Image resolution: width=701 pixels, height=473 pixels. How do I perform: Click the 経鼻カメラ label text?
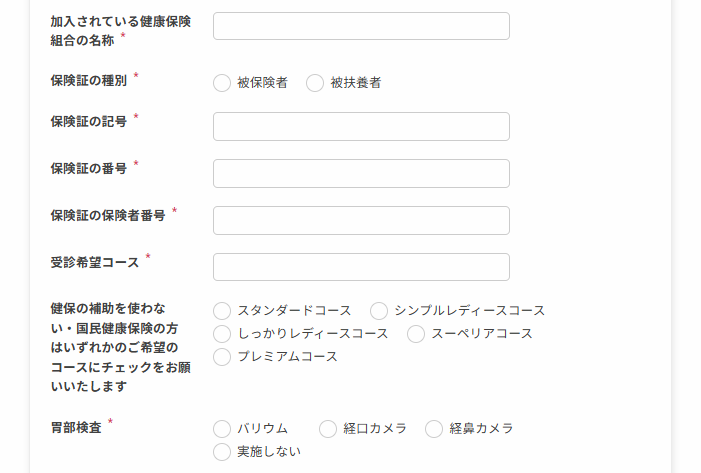(x=481, y=428)
